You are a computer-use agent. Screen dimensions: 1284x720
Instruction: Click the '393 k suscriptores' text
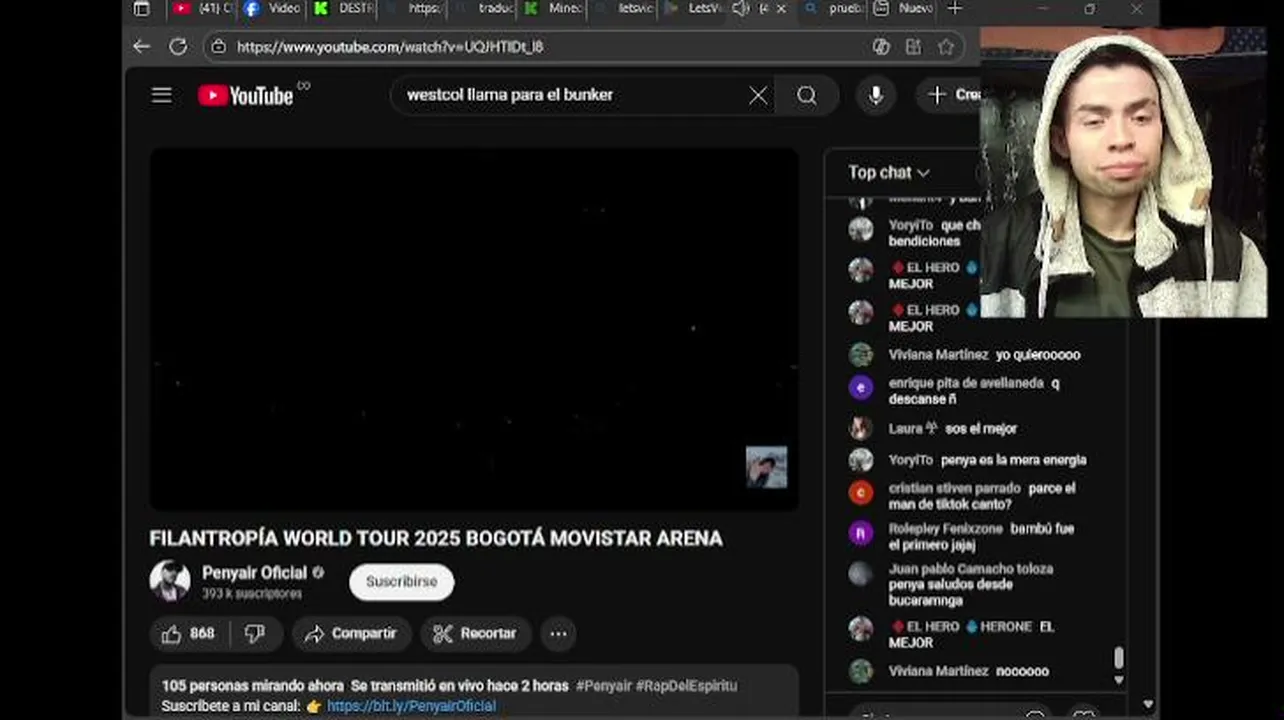click(251, 594)
